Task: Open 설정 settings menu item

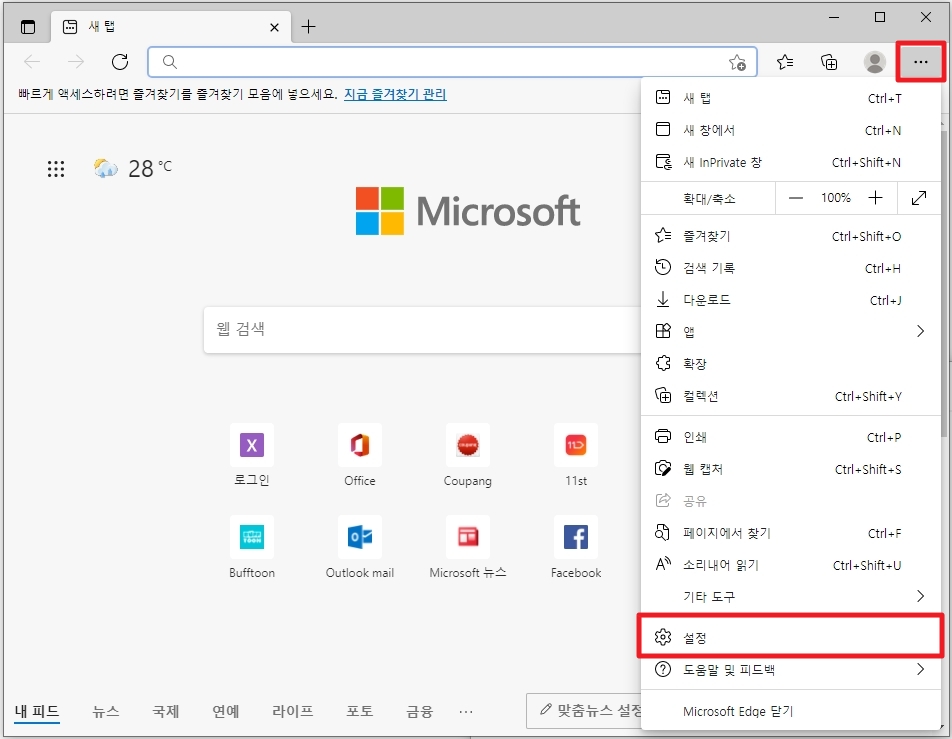Action: tap(790, 637)
